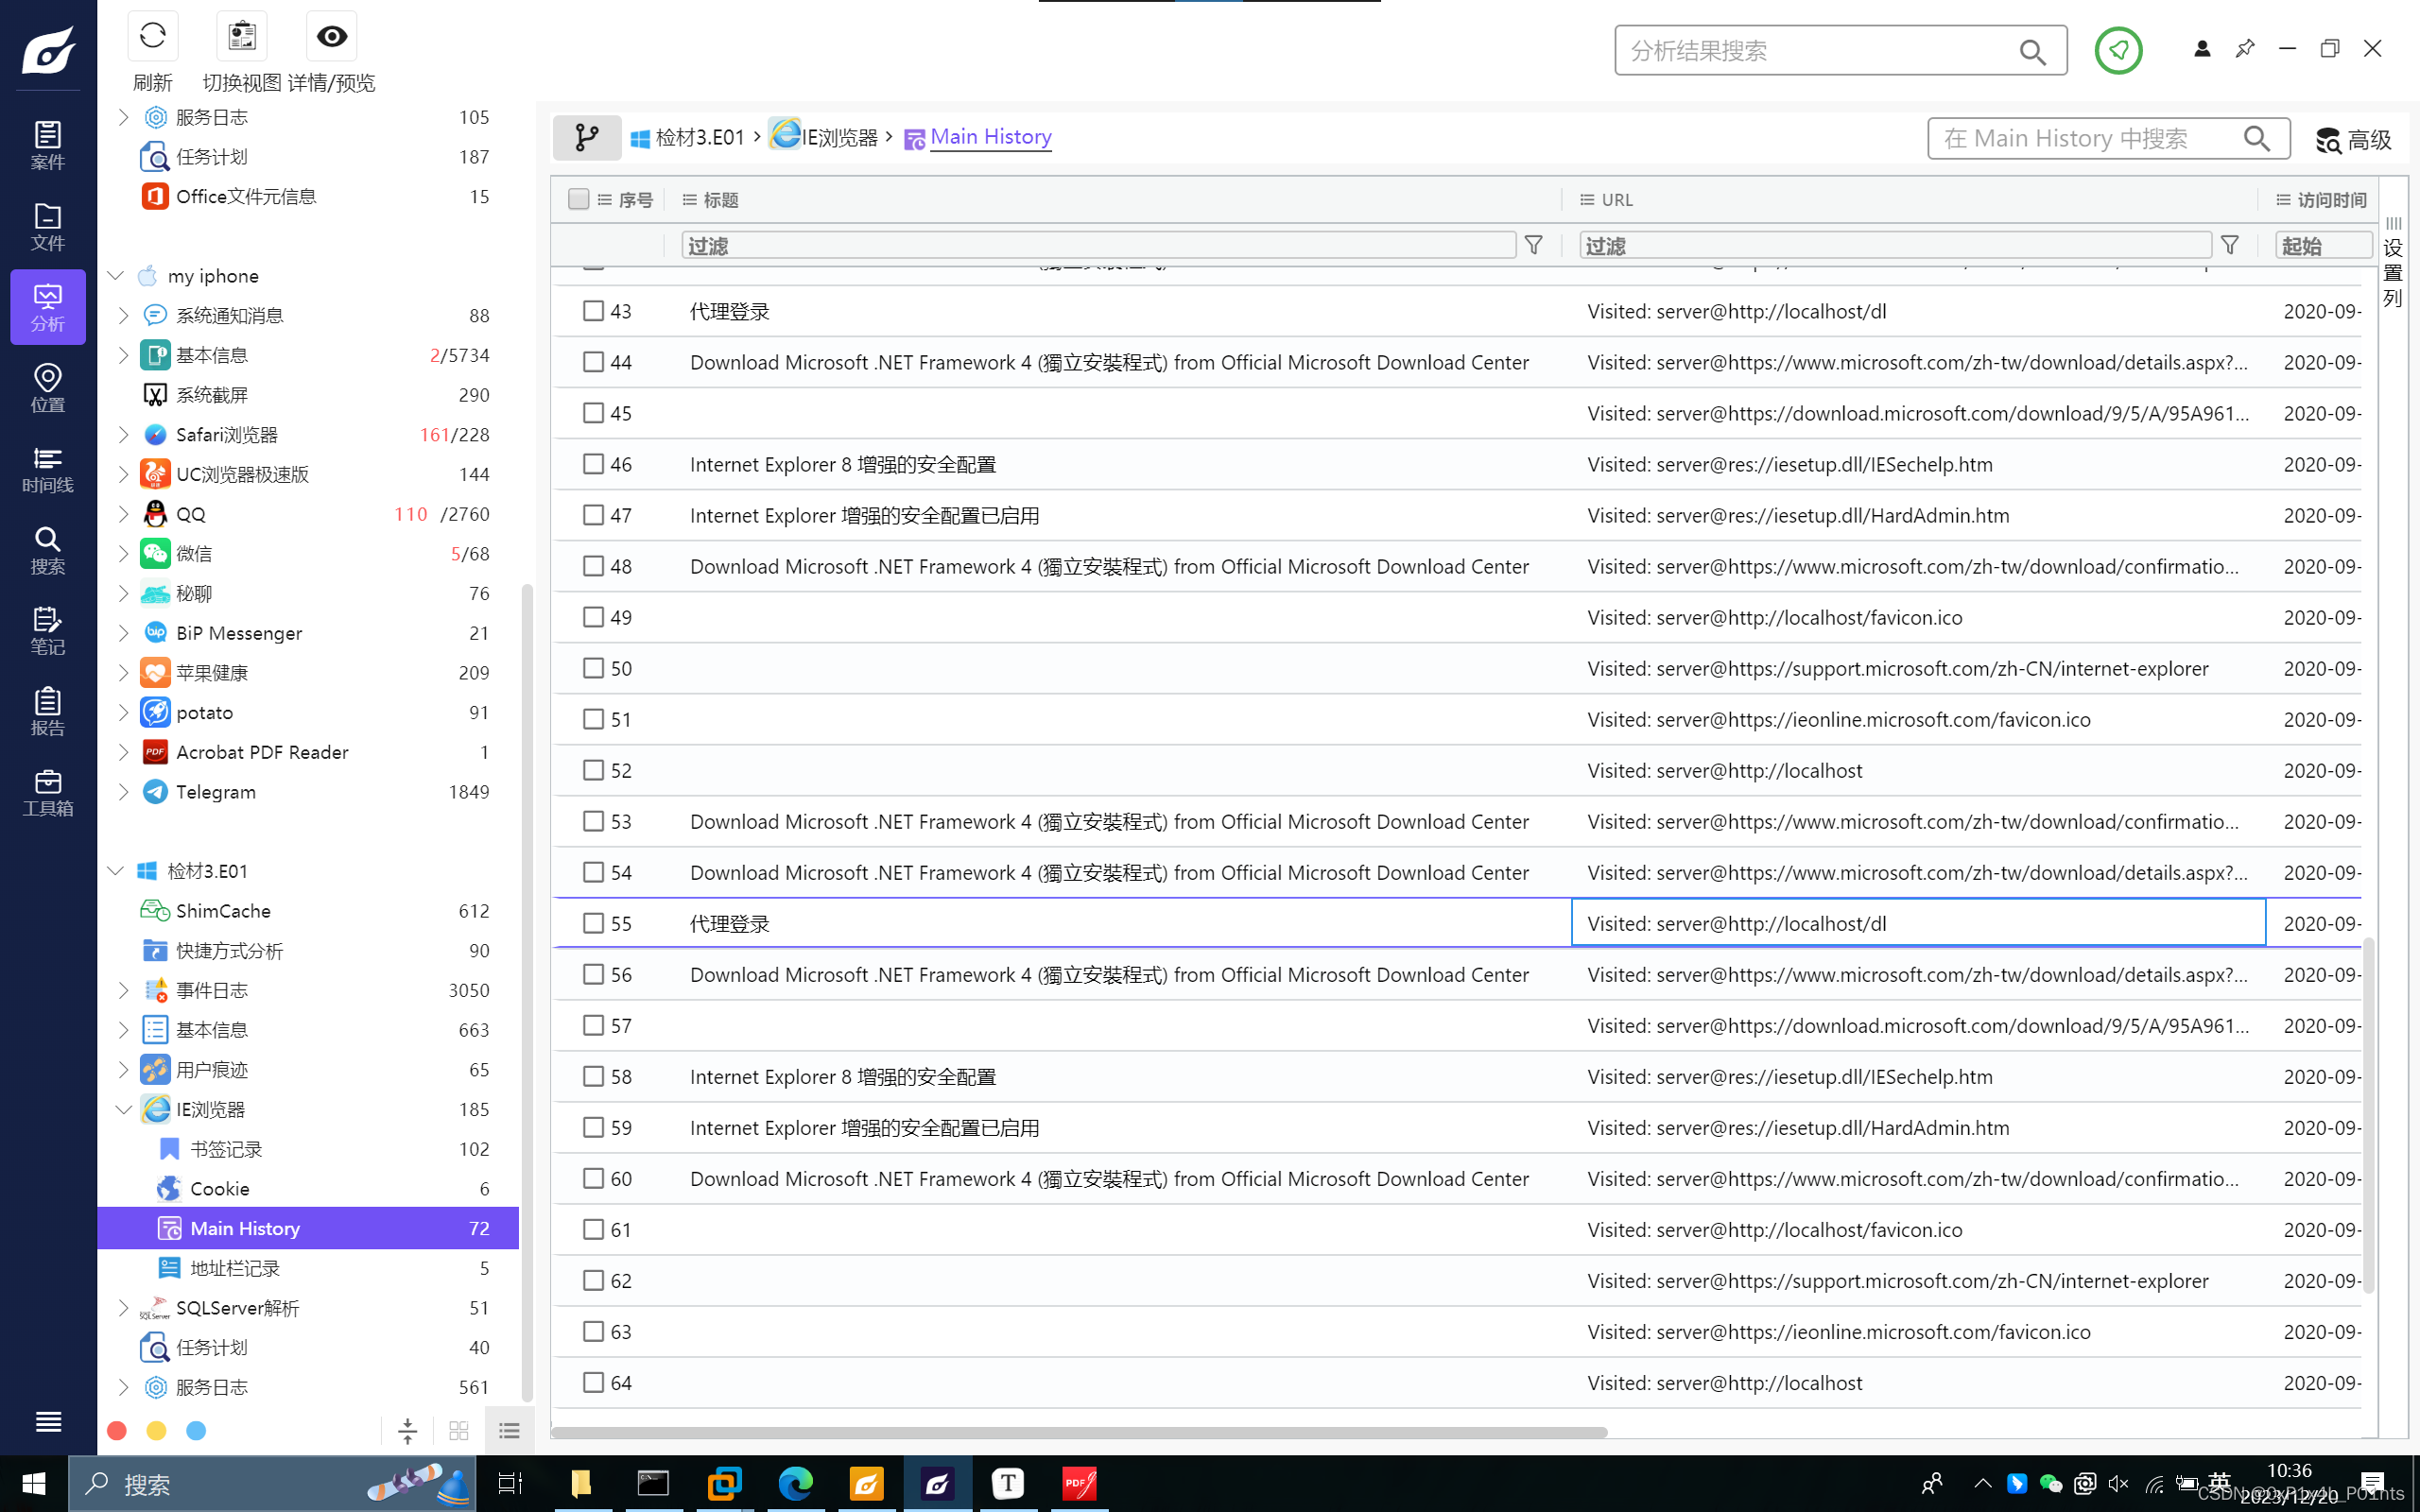Open the 笔记 notes sidebar icon
Screen dimensions: 2420x1512
point(48,630)
